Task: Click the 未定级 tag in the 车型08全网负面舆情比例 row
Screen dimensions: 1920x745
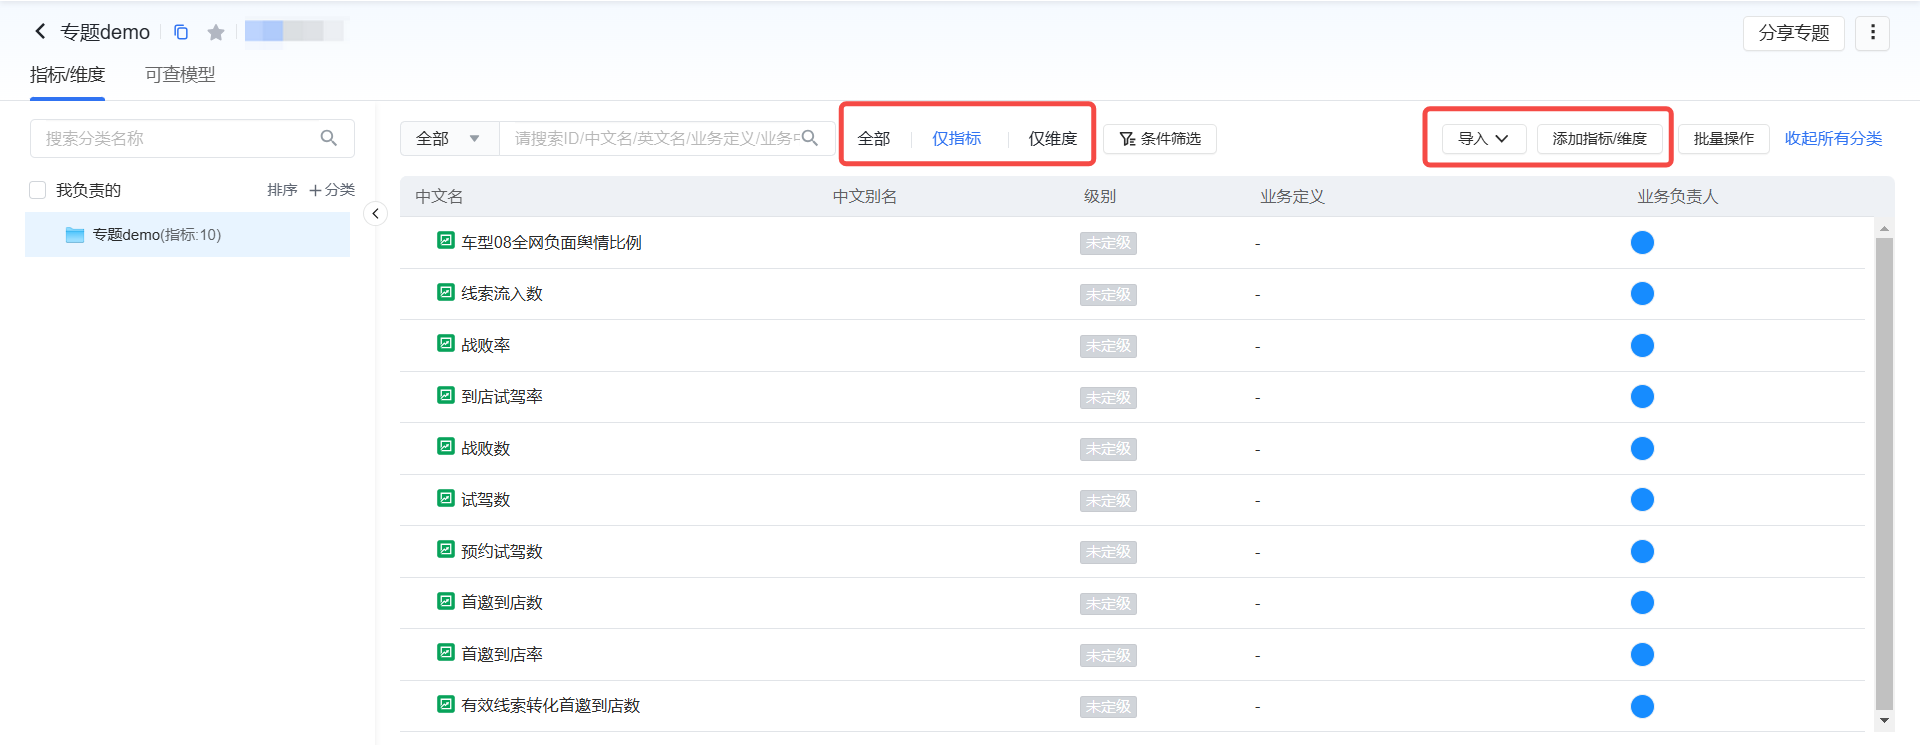Action: click(1108, 243)
